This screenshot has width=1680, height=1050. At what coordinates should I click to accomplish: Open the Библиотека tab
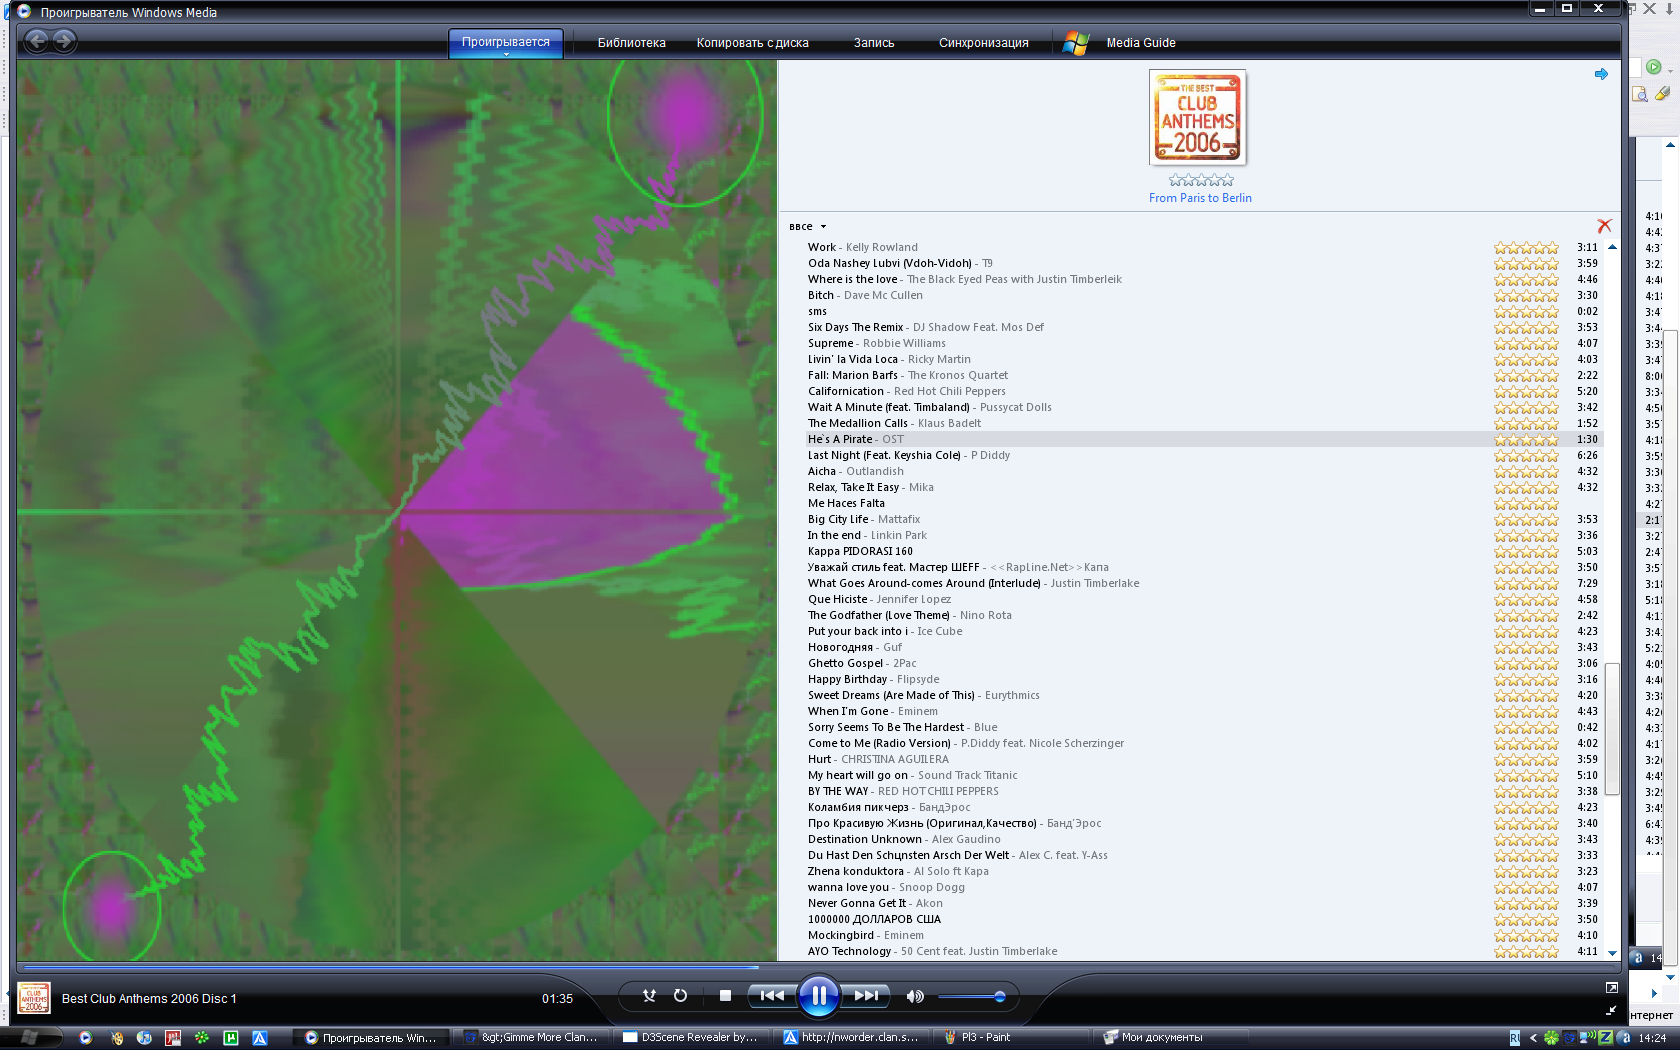pos(631,43)
